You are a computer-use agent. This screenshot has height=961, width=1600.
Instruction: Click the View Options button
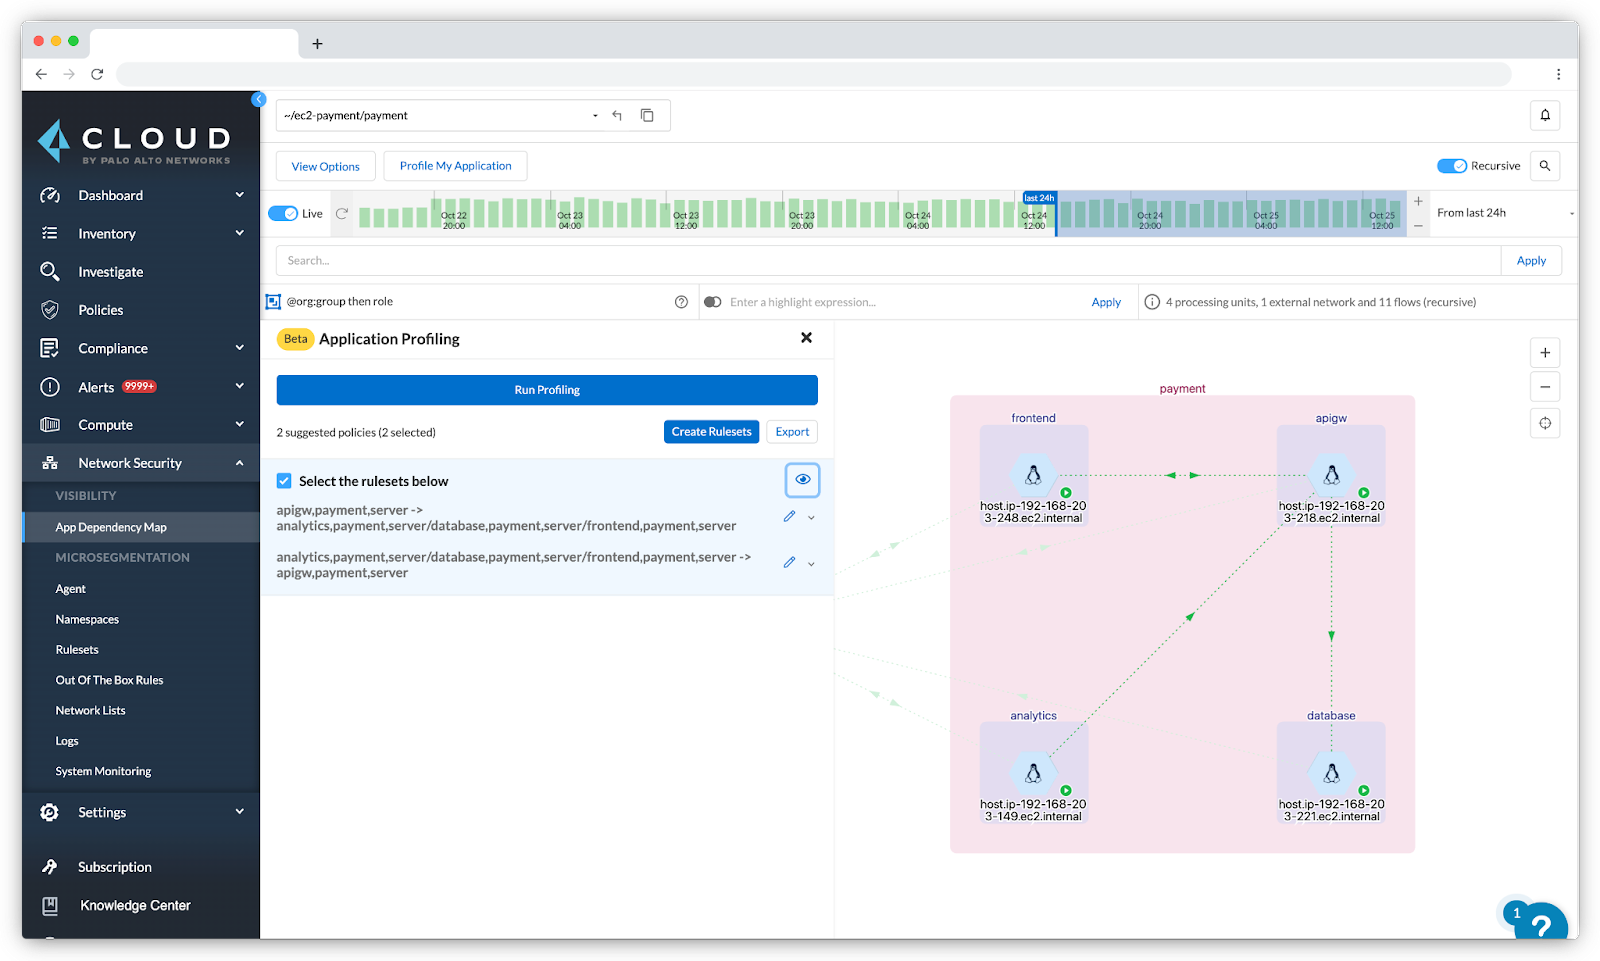[x=326, y=166]
